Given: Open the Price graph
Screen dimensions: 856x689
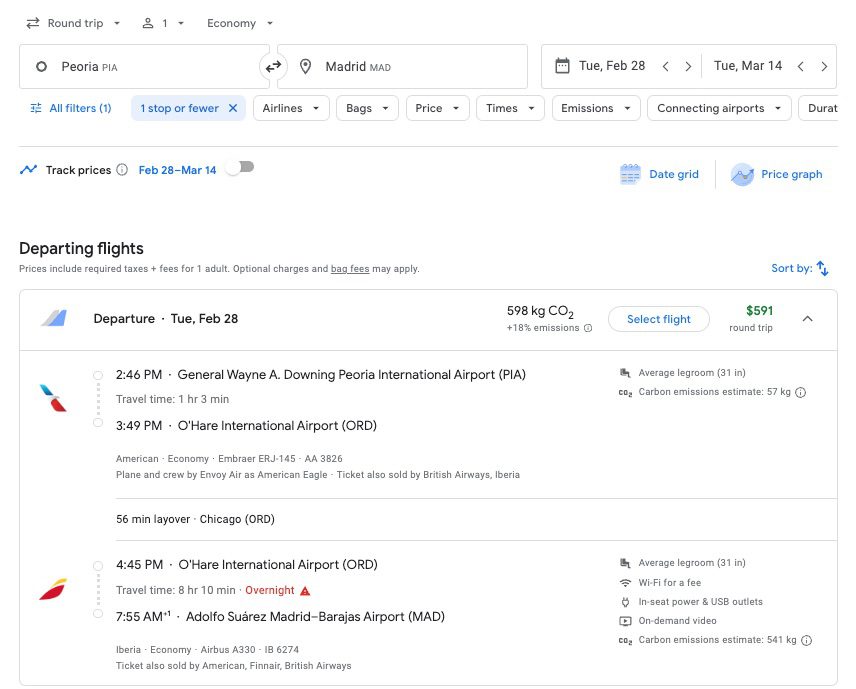Looking at the screenshot, I should (777, 174).
